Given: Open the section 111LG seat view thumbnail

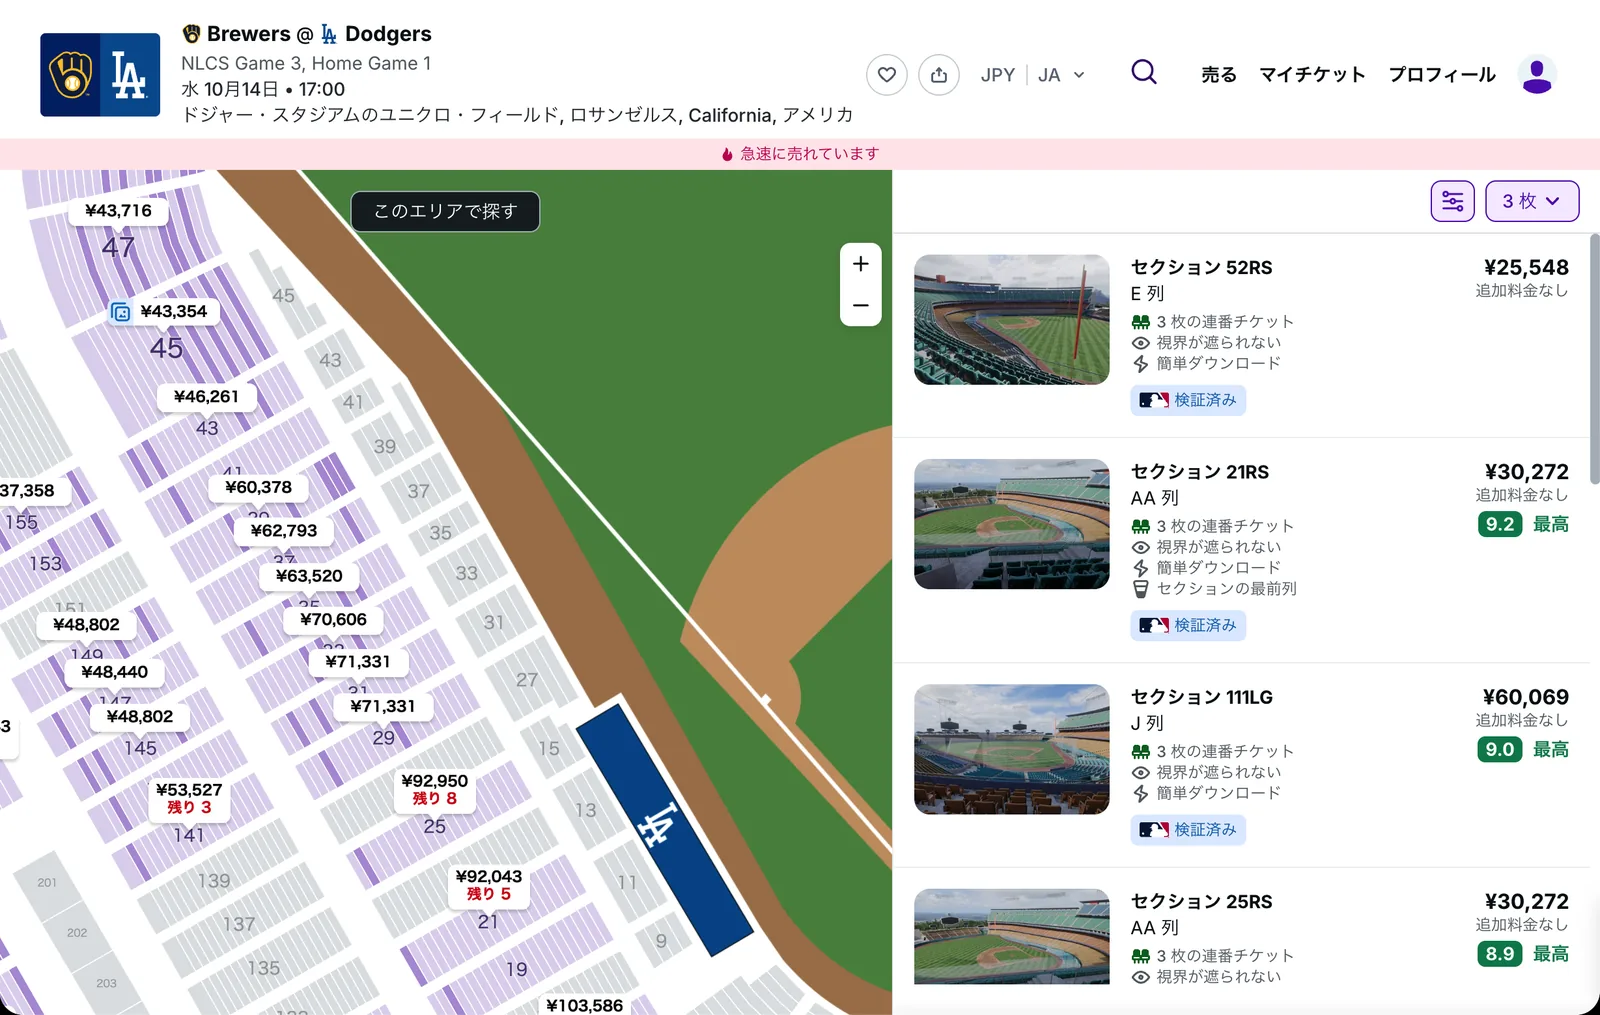Looking at the screenshot, I should 1012,749.
